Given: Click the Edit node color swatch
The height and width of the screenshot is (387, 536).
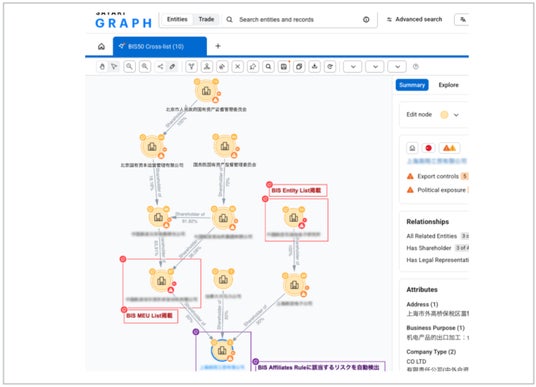Looking at the screenshot, I should (x=444, y=115).
